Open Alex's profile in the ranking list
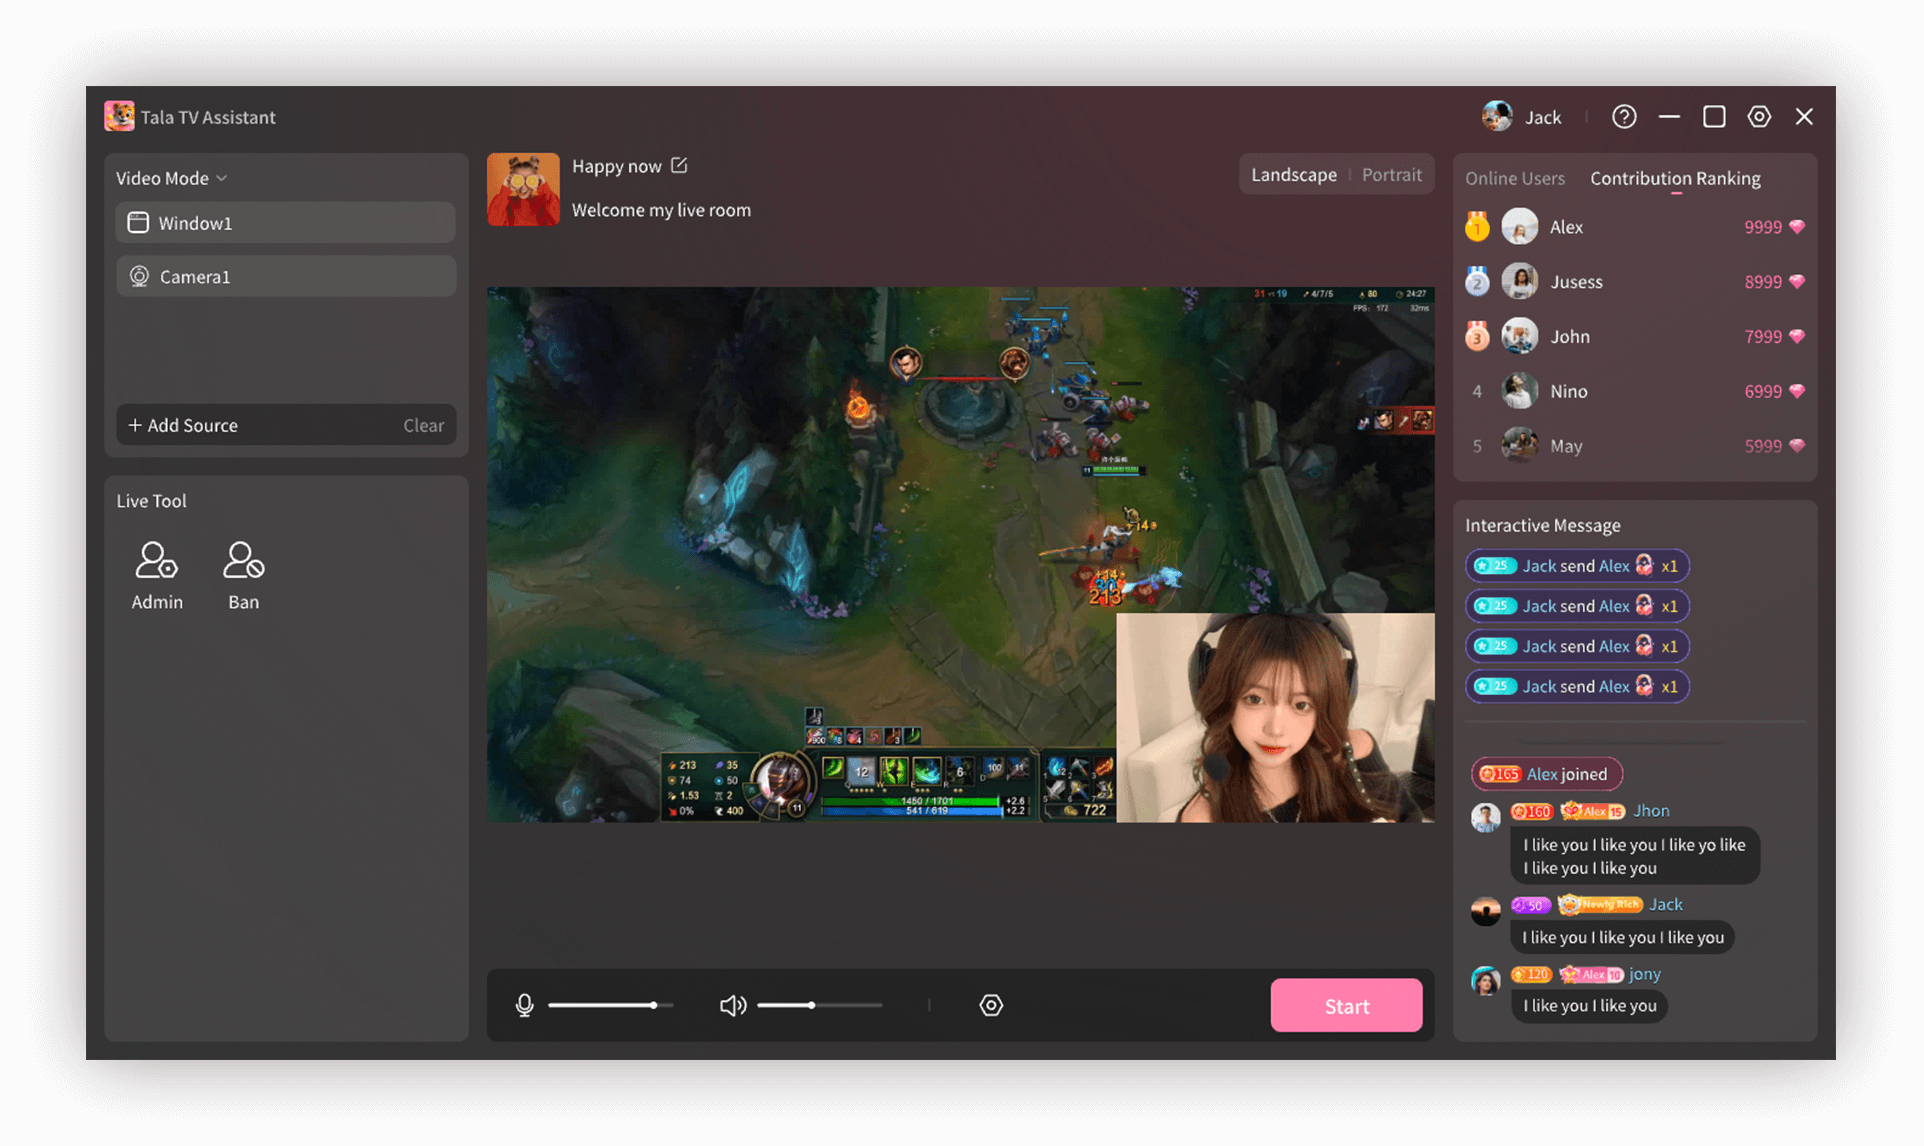This screenshot has width=1924, height=1146. [x=1521, y=226]
